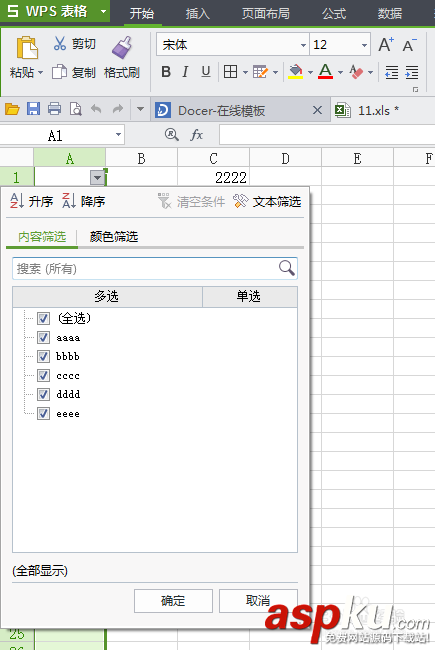Toggle the (全选) select all checkbox
Viewport: 435px width, 650px height.
44,318
